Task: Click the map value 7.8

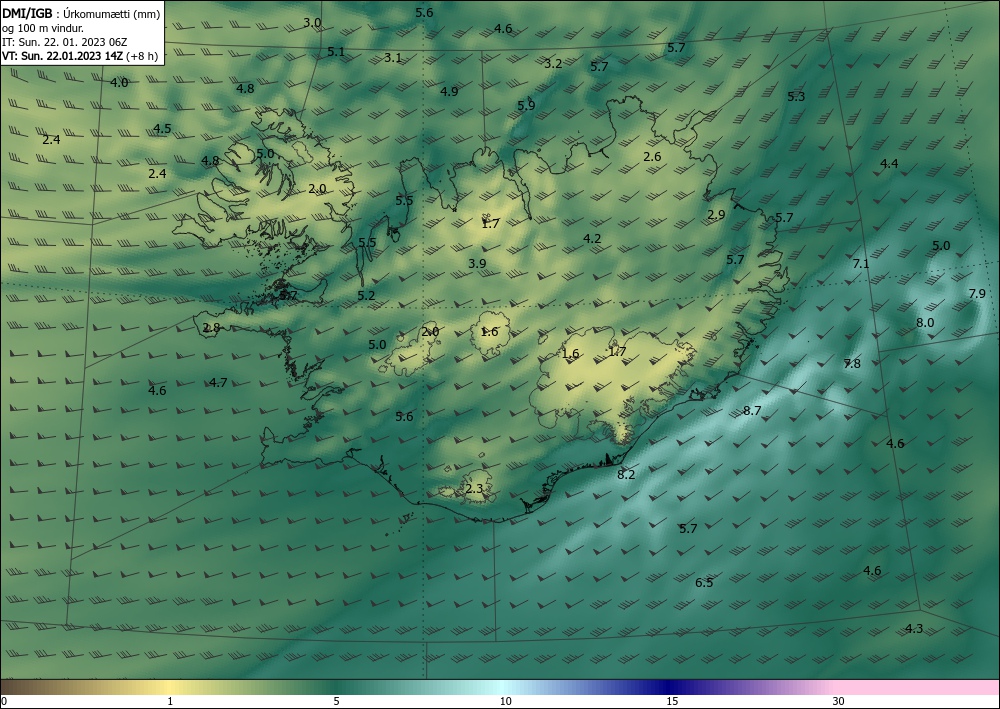Action: click(852, 363)
